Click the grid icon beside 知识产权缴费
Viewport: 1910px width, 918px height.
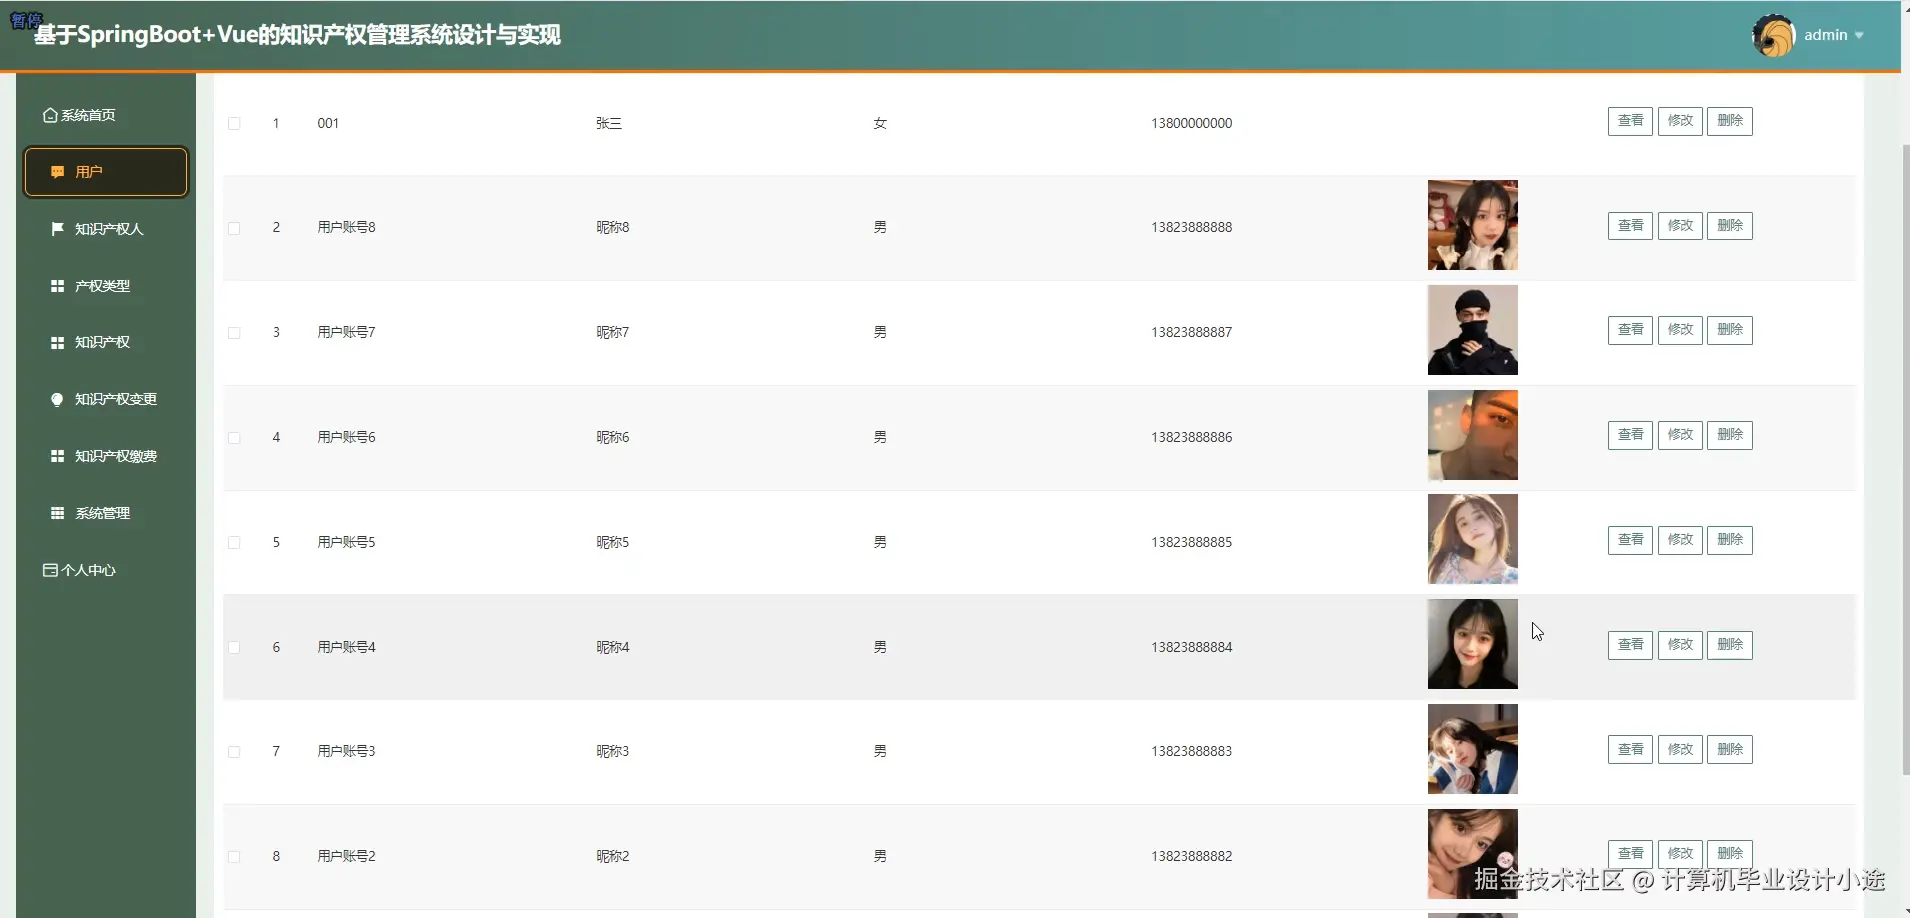point(58,456)
